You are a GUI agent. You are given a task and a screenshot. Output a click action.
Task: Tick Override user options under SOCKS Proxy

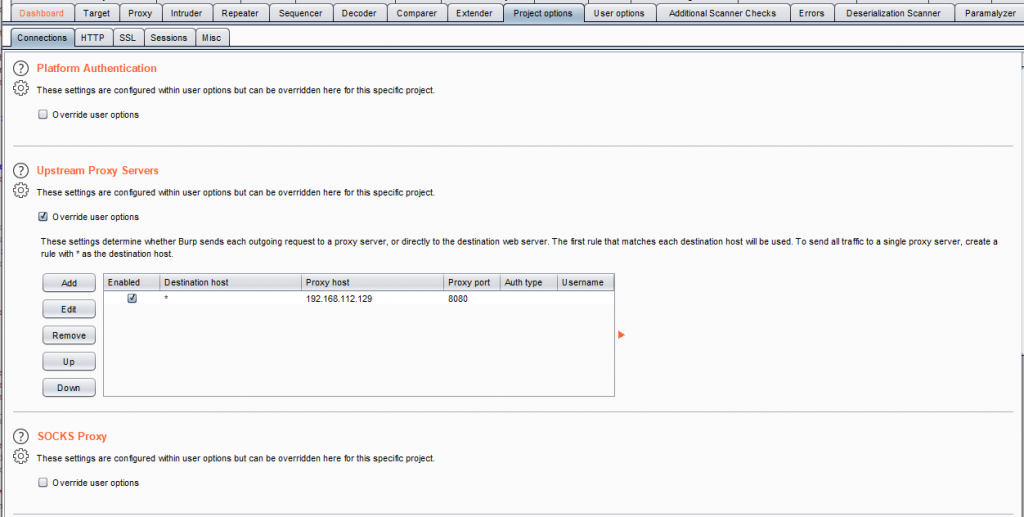click(43, 483)
